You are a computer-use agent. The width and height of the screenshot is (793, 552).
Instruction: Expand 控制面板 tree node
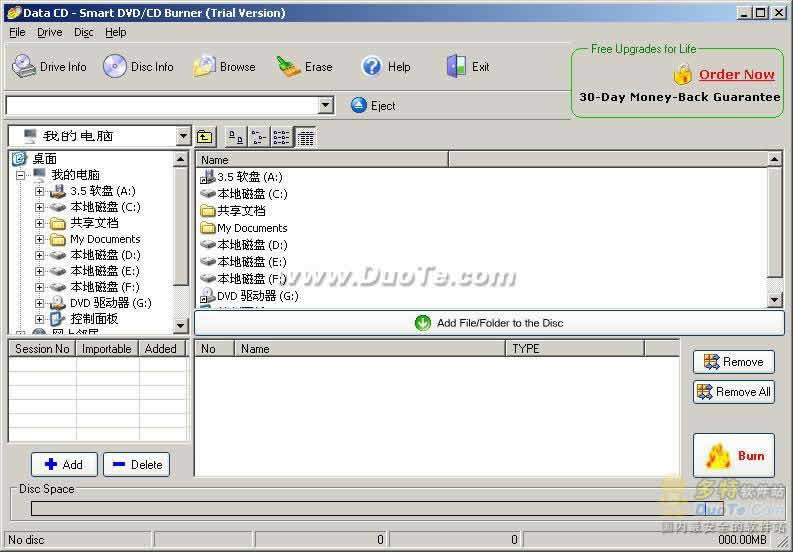point(39,319)
